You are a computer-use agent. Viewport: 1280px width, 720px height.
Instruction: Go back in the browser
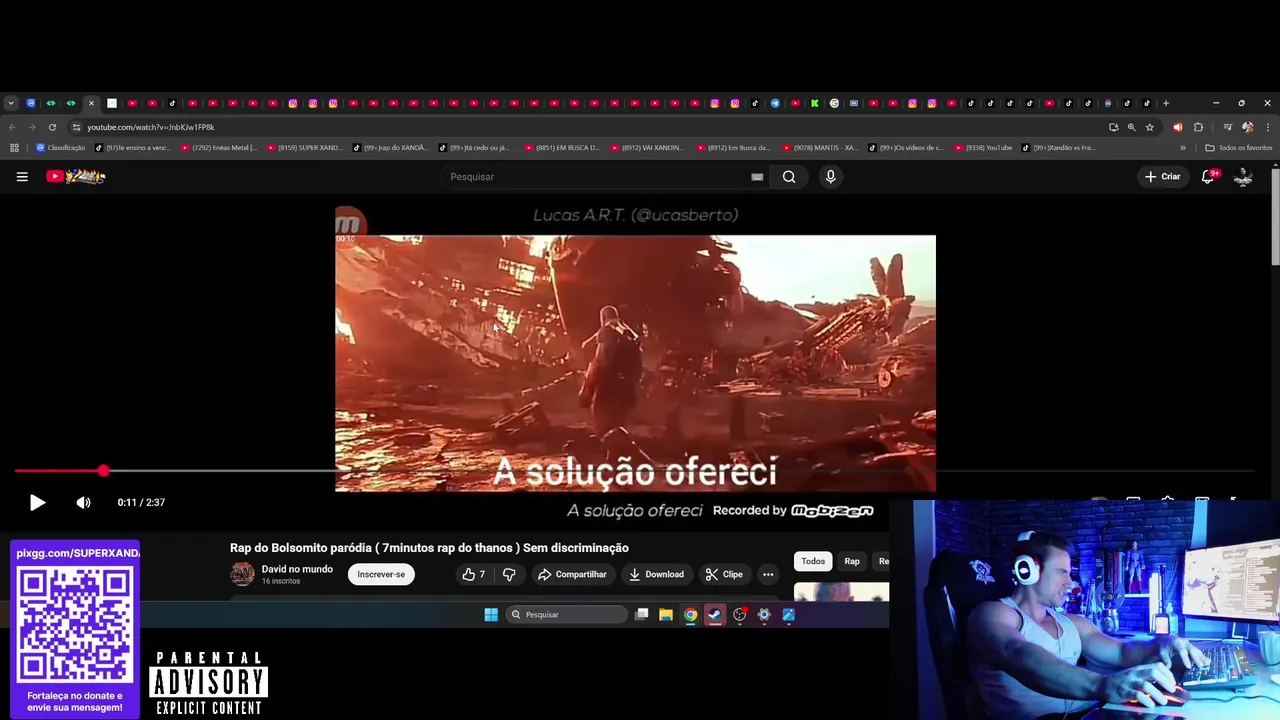(x=12, y=127)
